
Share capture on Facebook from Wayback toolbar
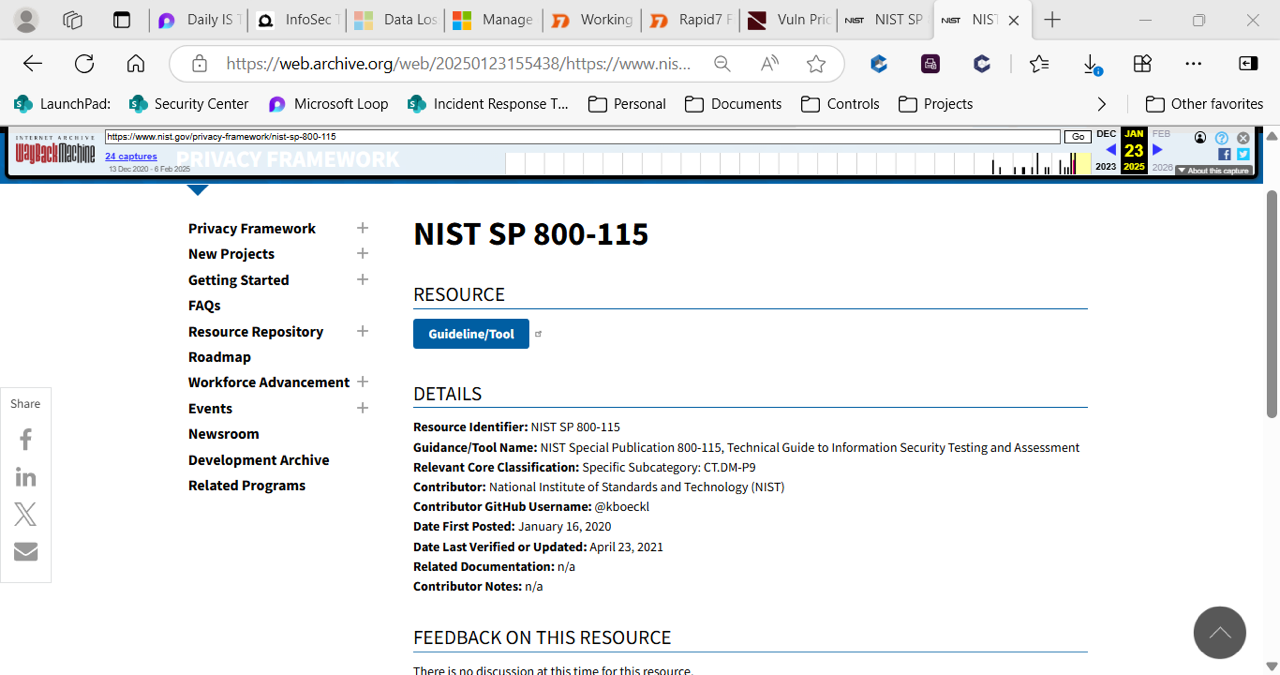1224,154
